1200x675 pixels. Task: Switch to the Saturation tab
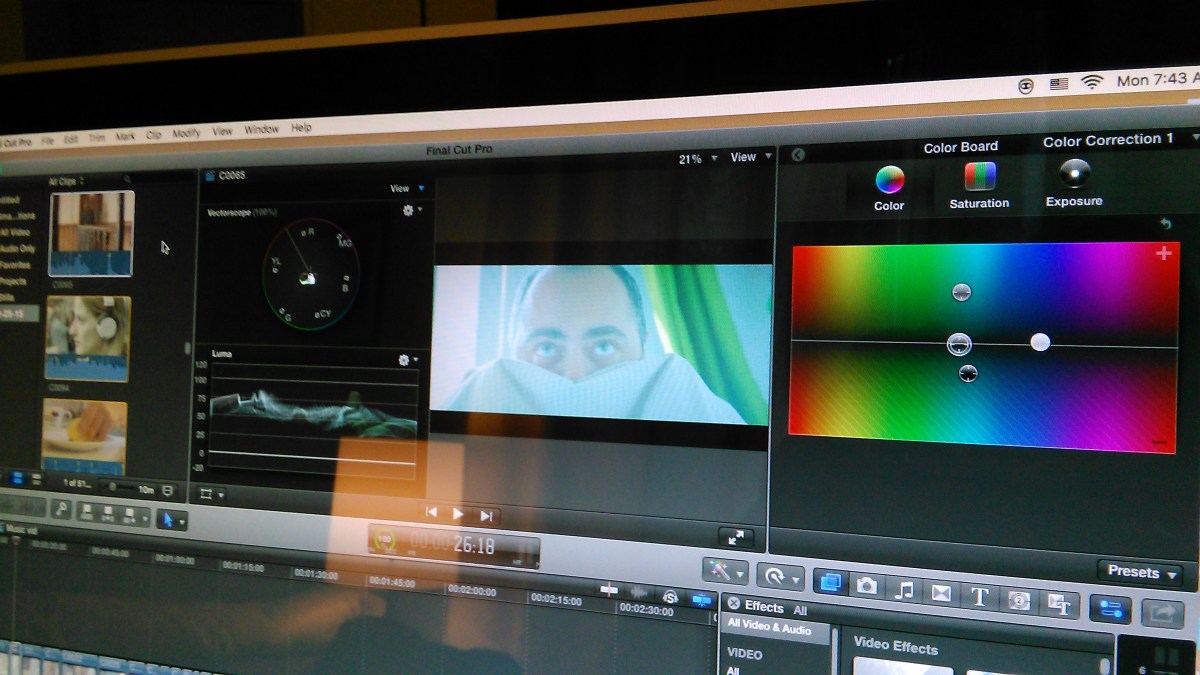(x=979, y=186)
